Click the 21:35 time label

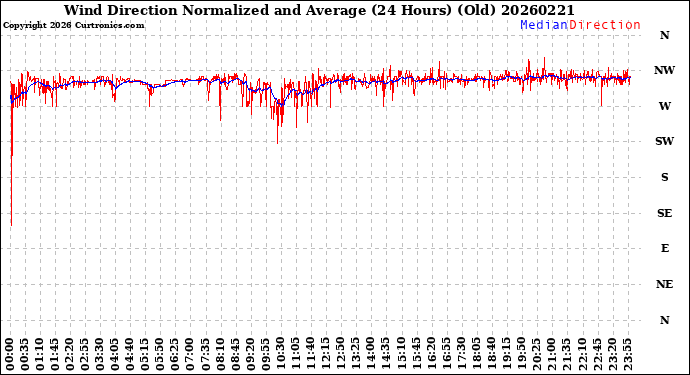566,354
